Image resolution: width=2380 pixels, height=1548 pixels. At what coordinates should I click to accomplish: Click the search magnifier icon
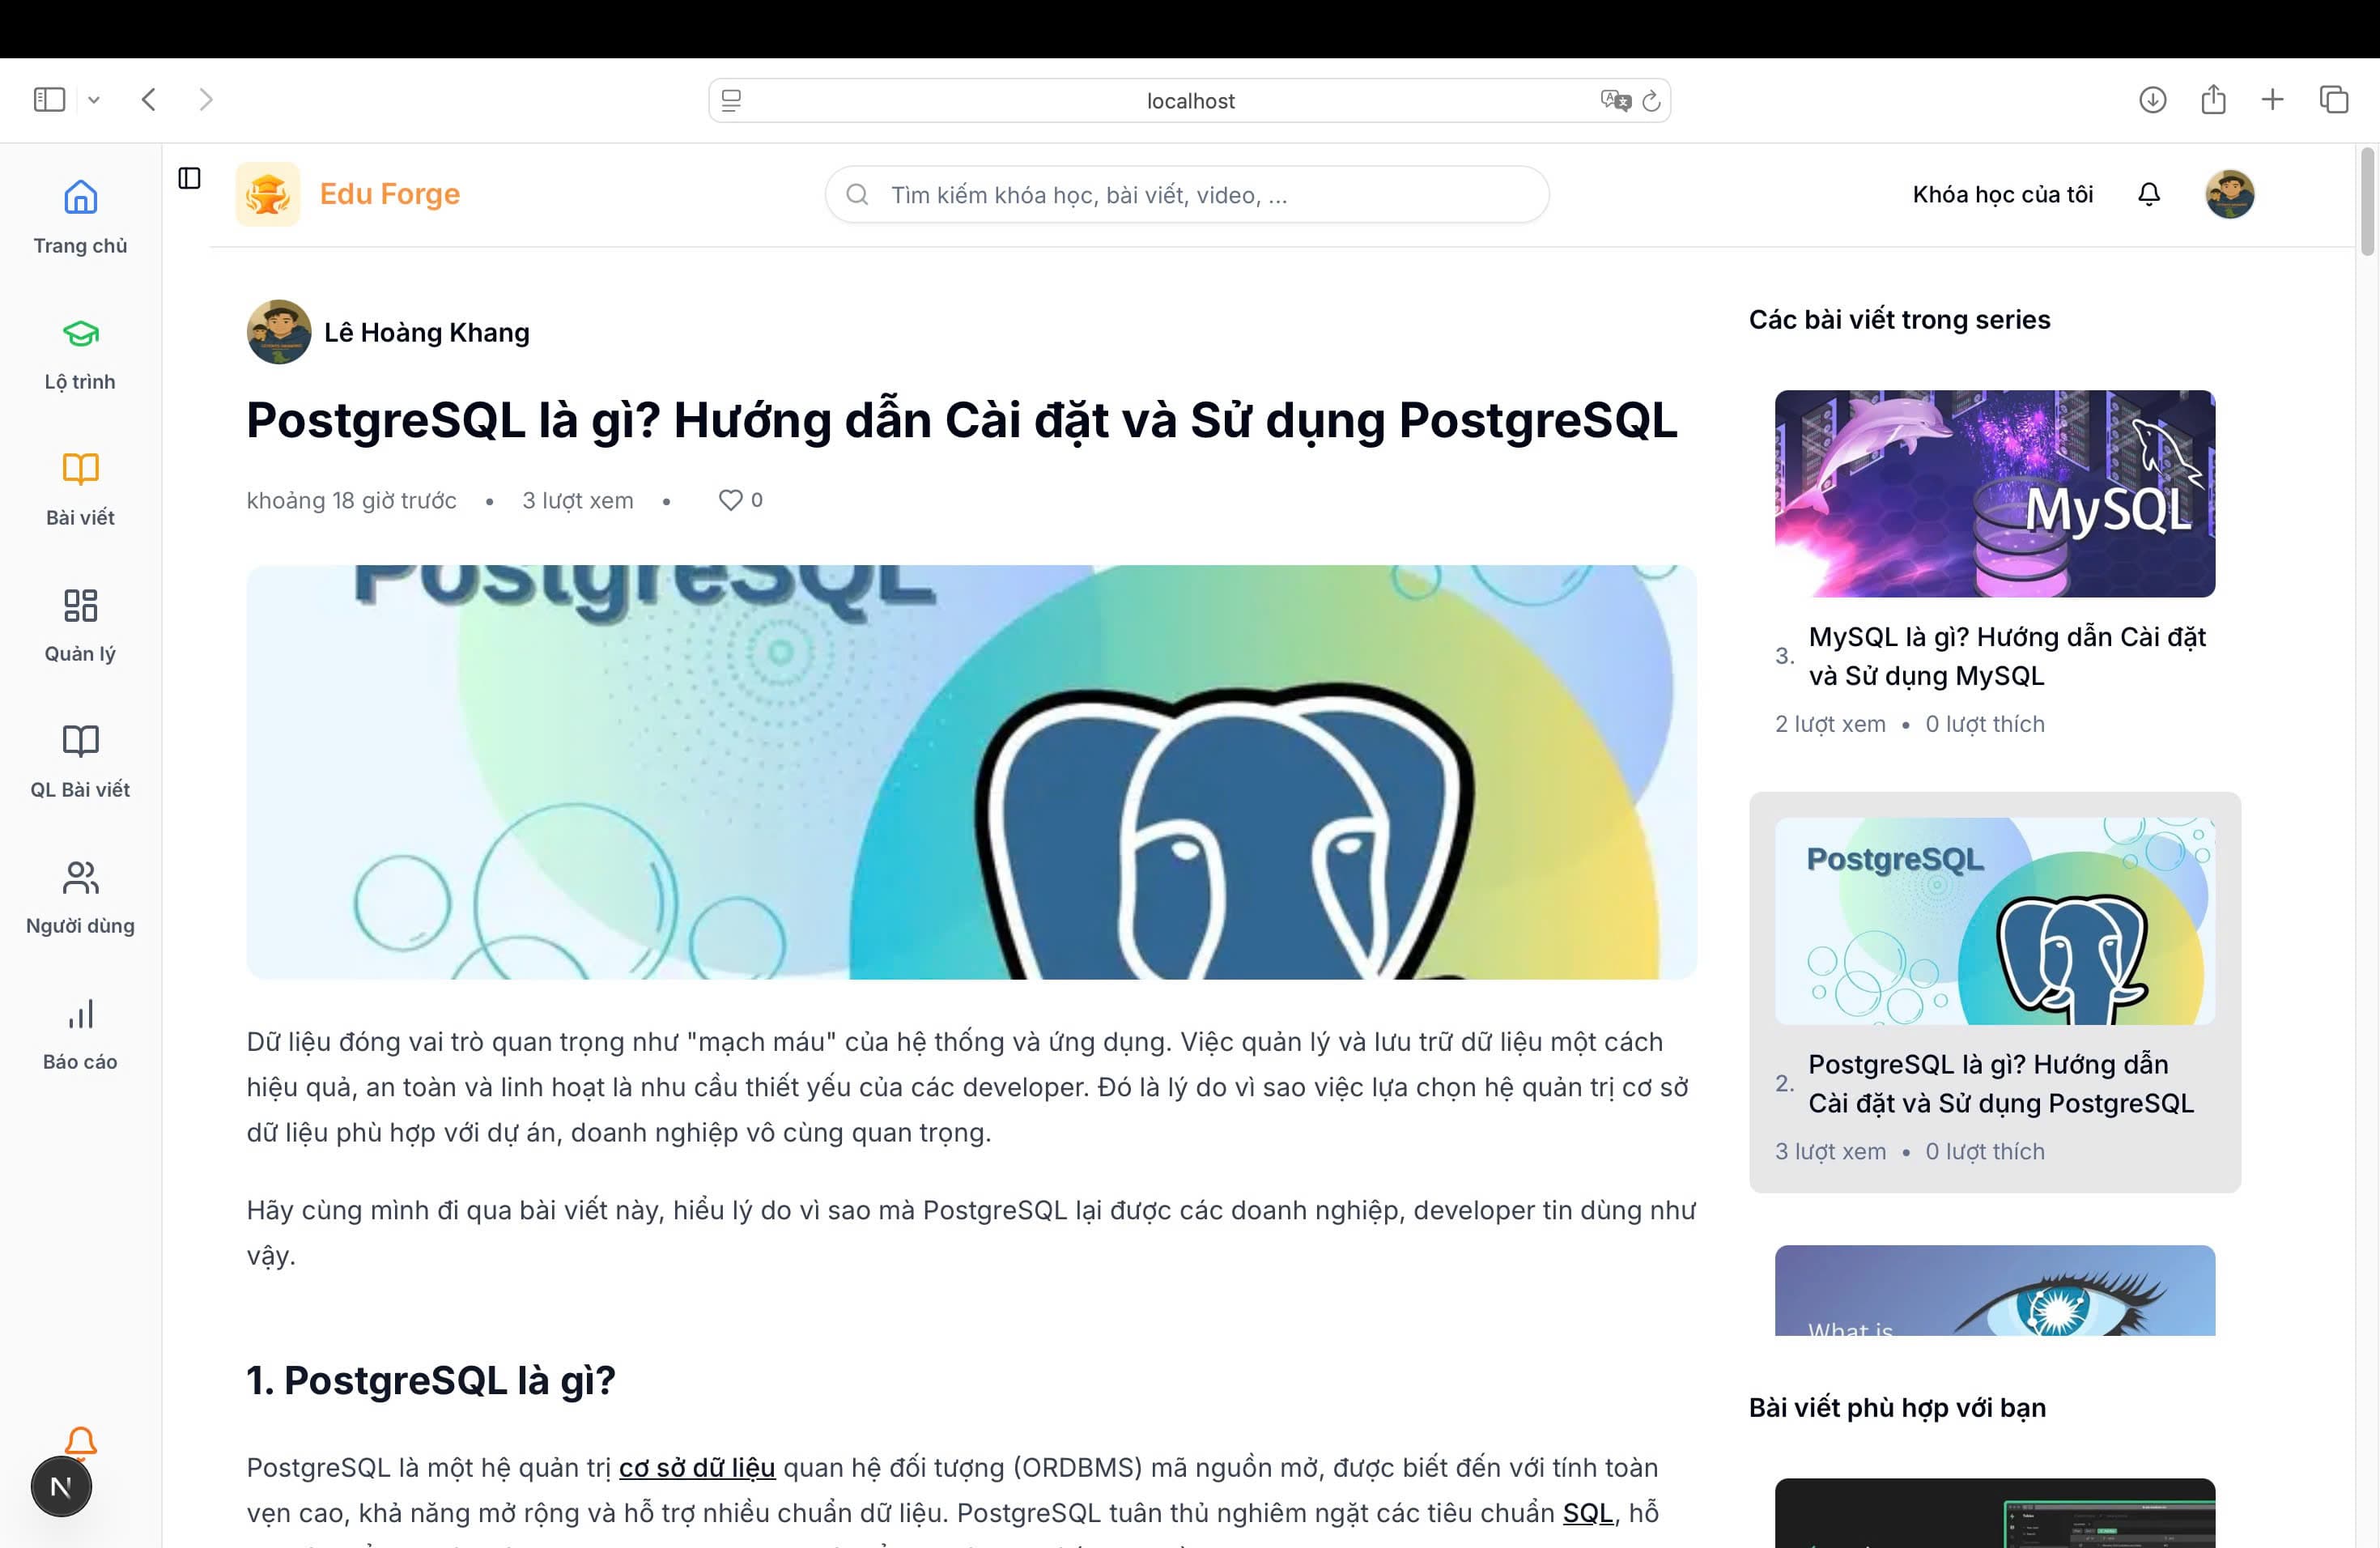point(857,194)
